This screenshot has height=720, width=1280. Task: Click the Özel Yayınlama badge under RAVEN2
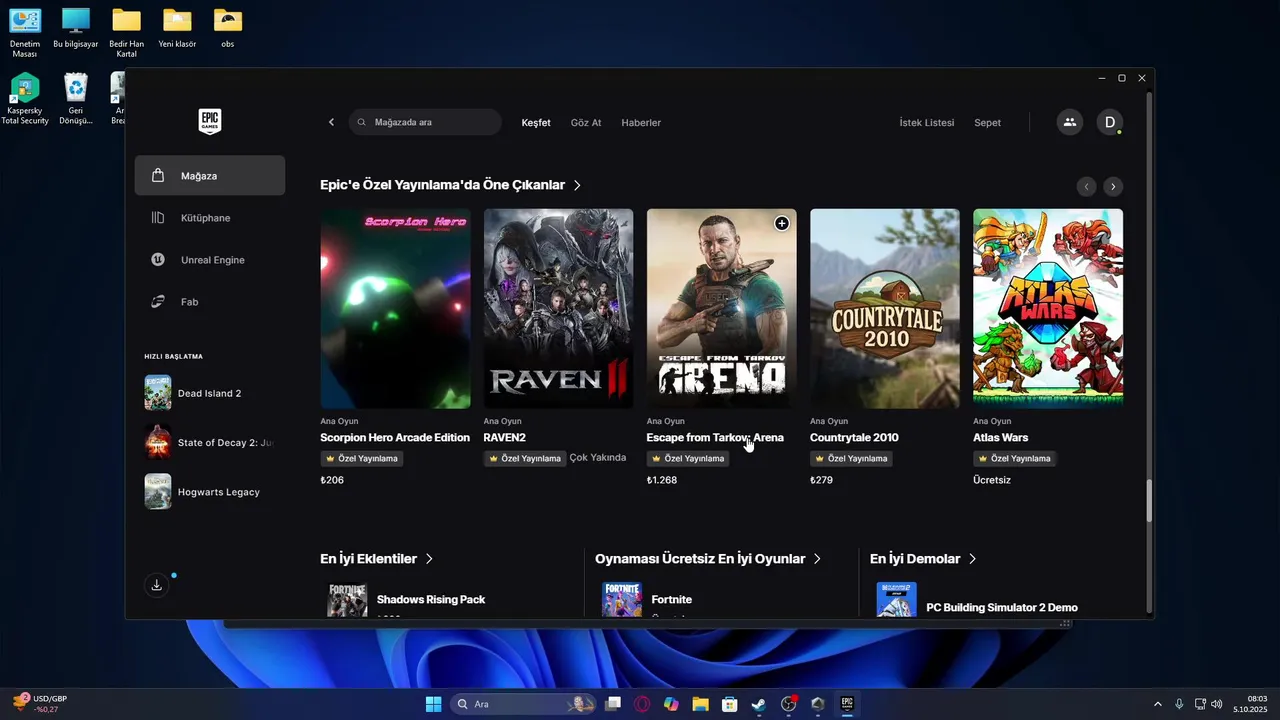(x=525, y=458)
